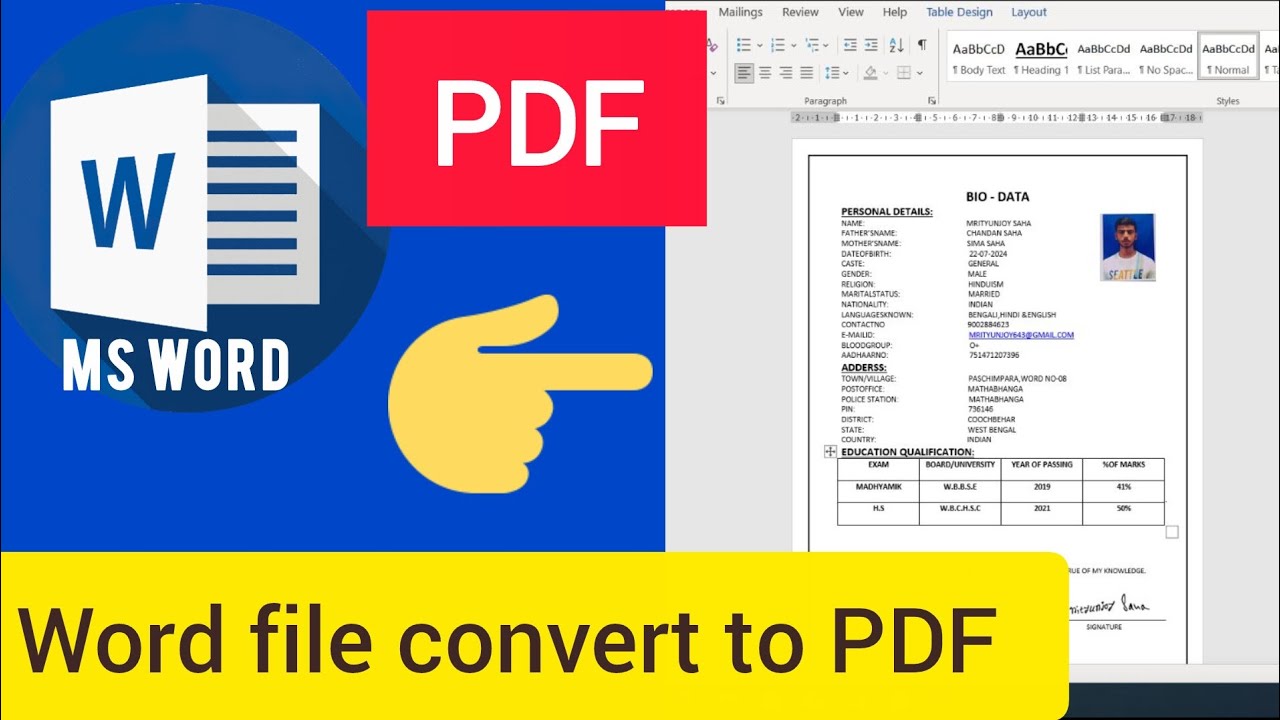
Task: Apply the Body Text style
Action: (x=979, y=58)
